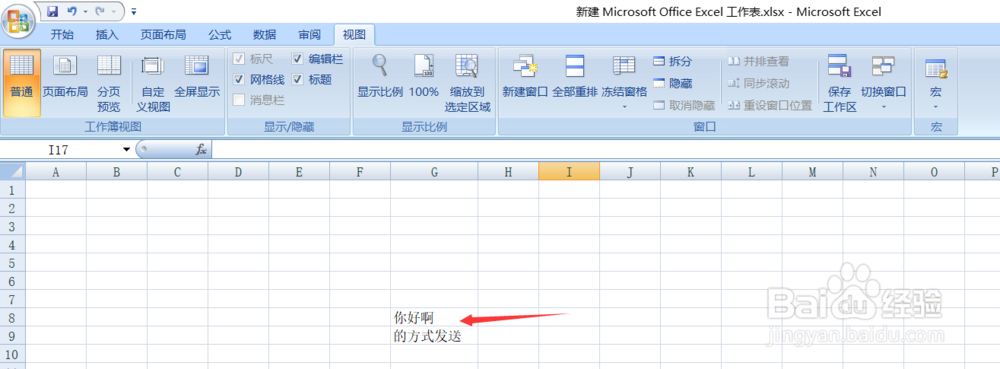Open the Review (审阅) tab
Image resolution: width=1000 pixels, height=369 pixels.
pyautogui.click(x=309, y=35)
